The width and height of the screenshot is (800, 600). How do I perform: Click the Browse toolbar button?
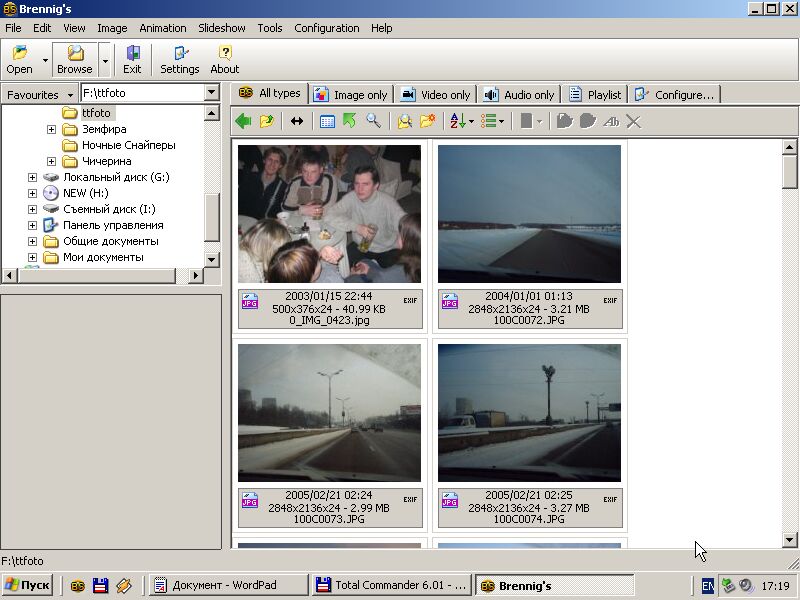pyautogui.click(x=74, y=60)
